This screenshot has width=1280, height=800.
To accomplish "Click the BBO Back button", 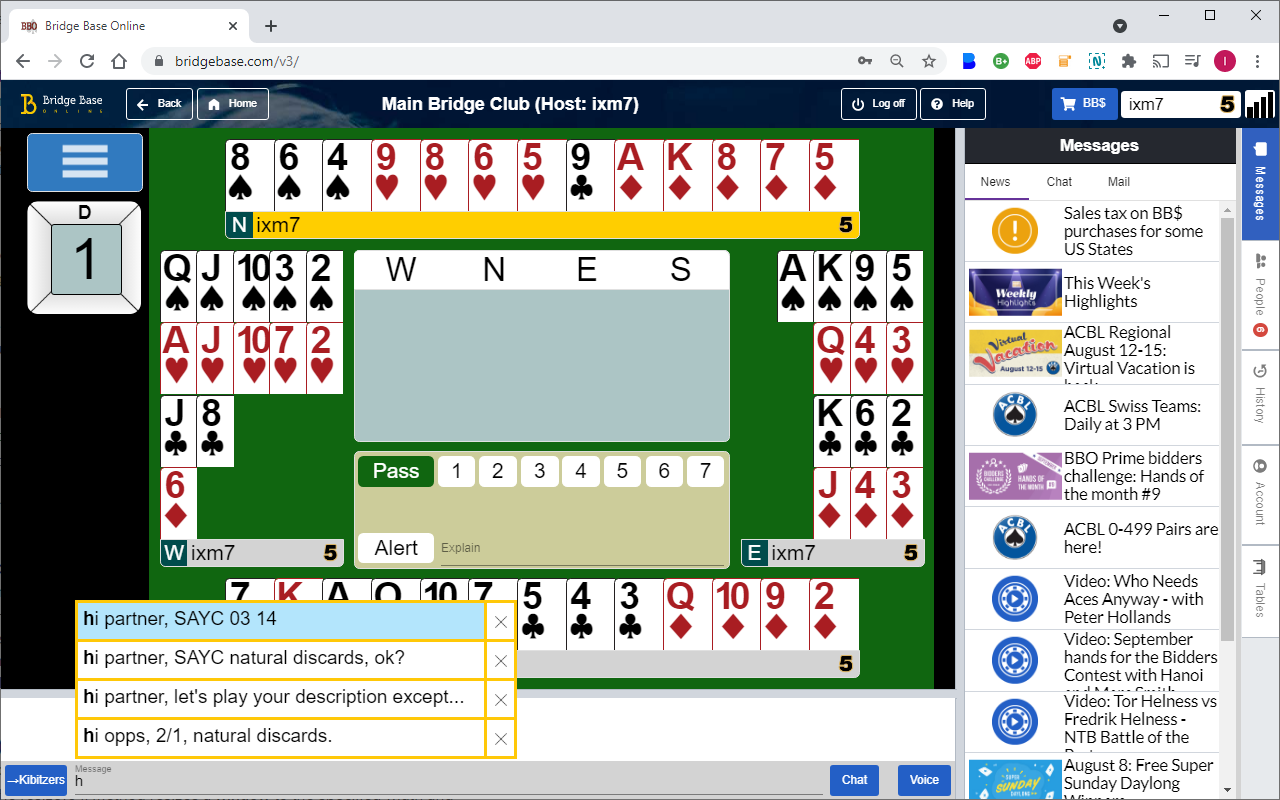I will tap(159, 104).
